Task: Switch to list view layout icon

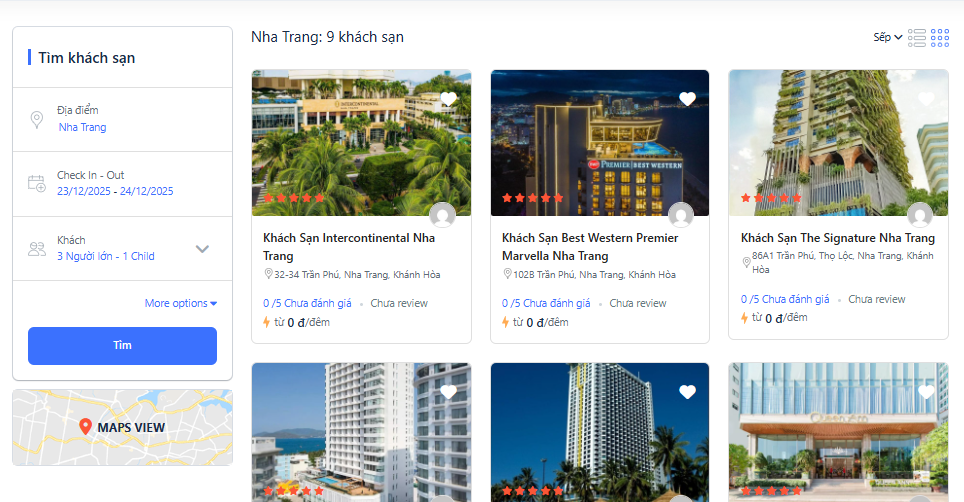Action: coord(917,37)
